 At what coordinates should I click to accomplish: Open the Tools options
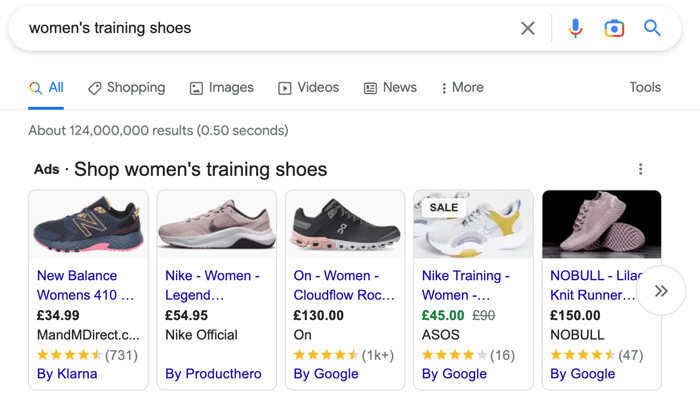click(645, 87)
